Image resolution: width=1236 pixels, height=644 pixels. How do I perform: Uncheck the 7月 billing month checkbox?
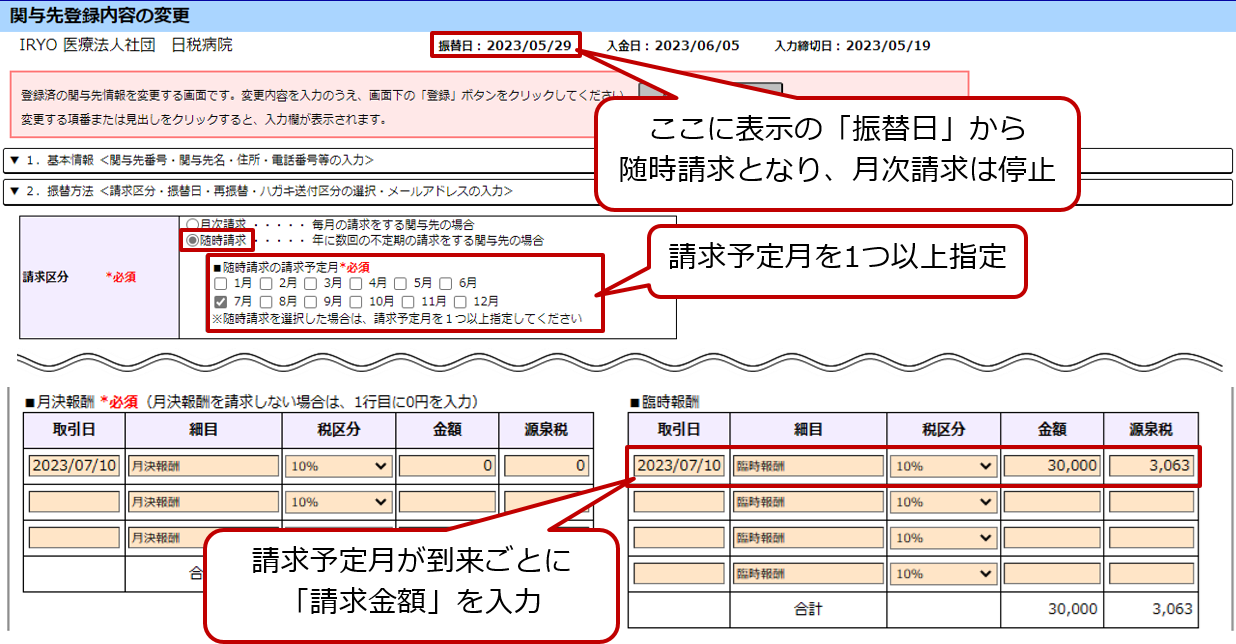[220, 301]
